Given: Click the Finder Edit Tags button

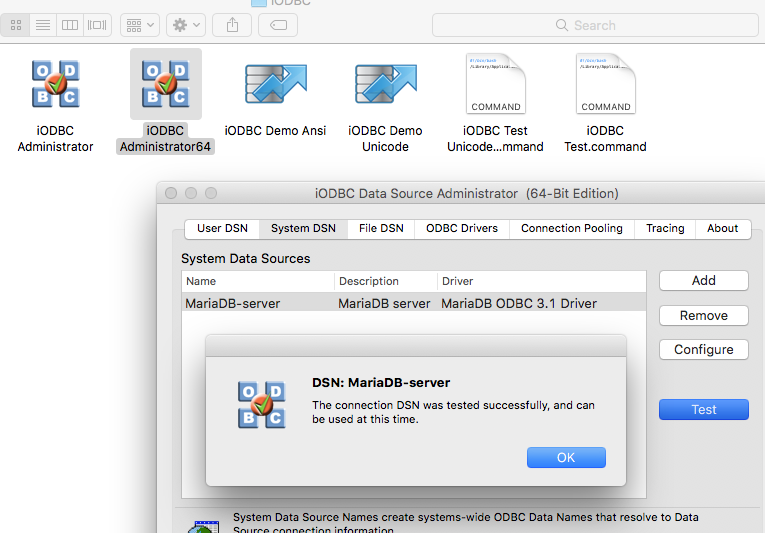Looking at the screenshot, I should 278,25.
